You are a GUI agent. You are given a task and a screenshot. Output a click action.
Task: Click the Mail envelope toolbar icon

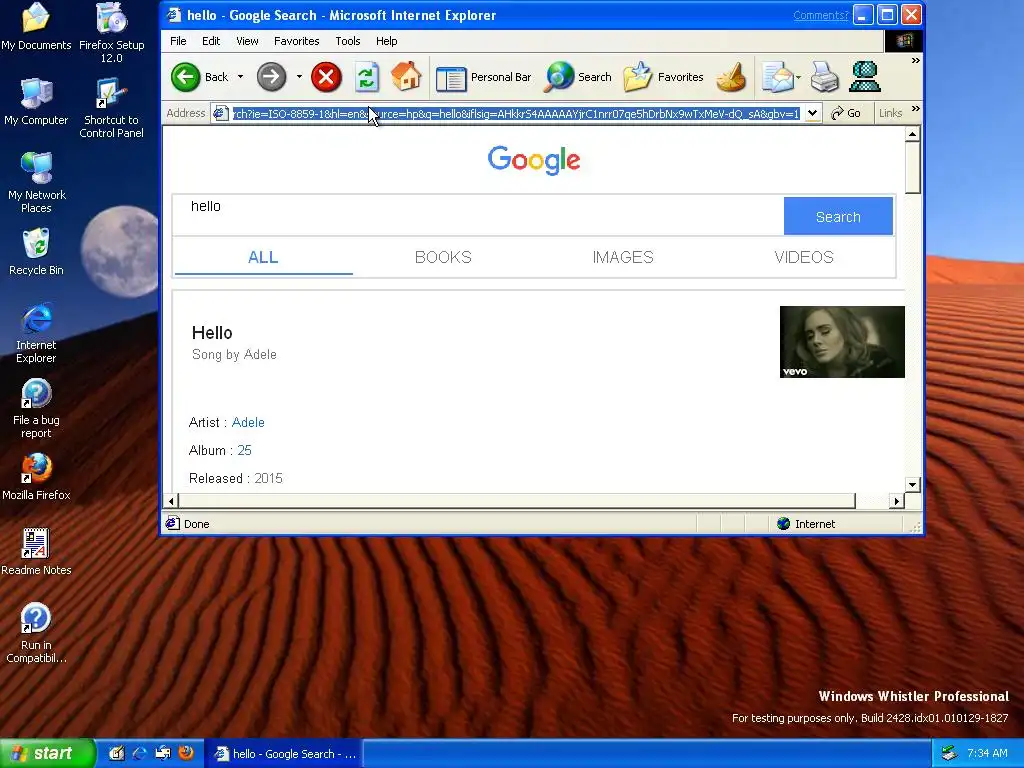pyautogui.click(x=778, y=77)
